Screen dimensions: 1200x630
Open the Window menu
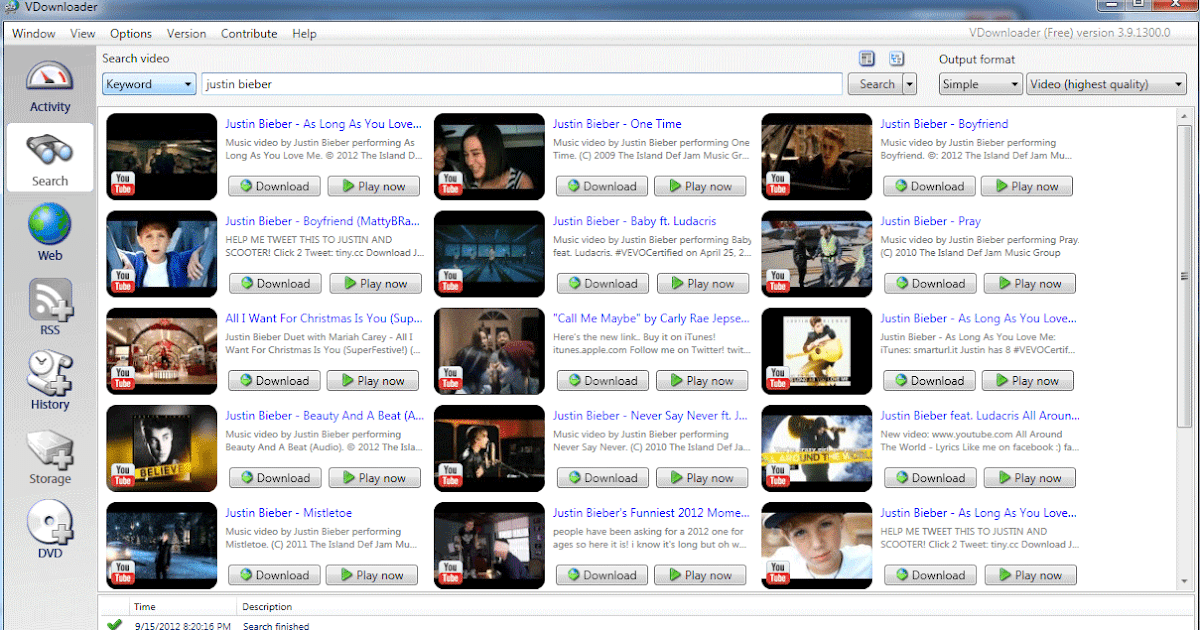tap(33, 33)
